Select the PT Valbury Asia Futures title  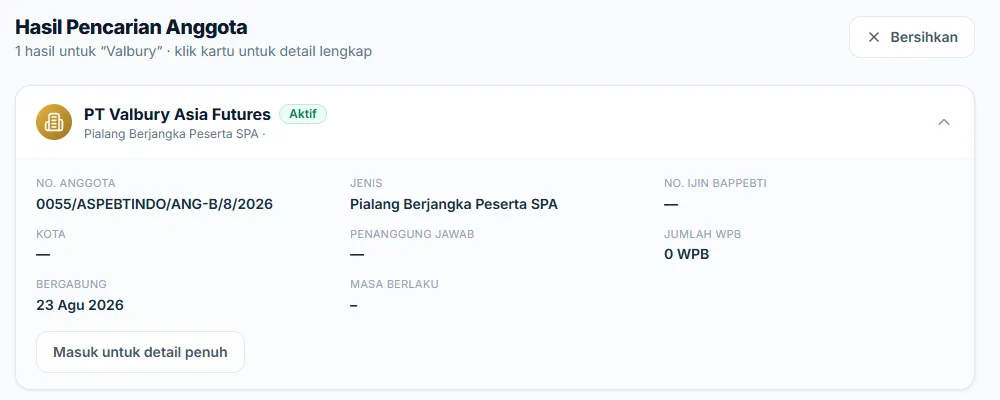pyautogui.click(x=177, y=114)
